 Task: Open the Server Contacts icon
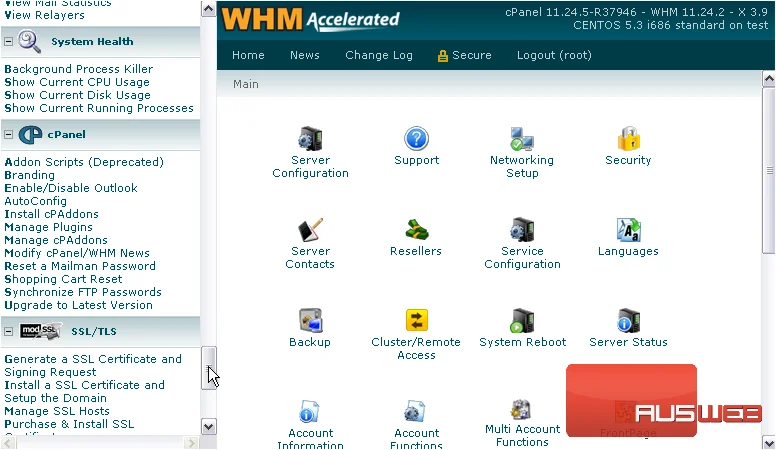coord(310,230)
